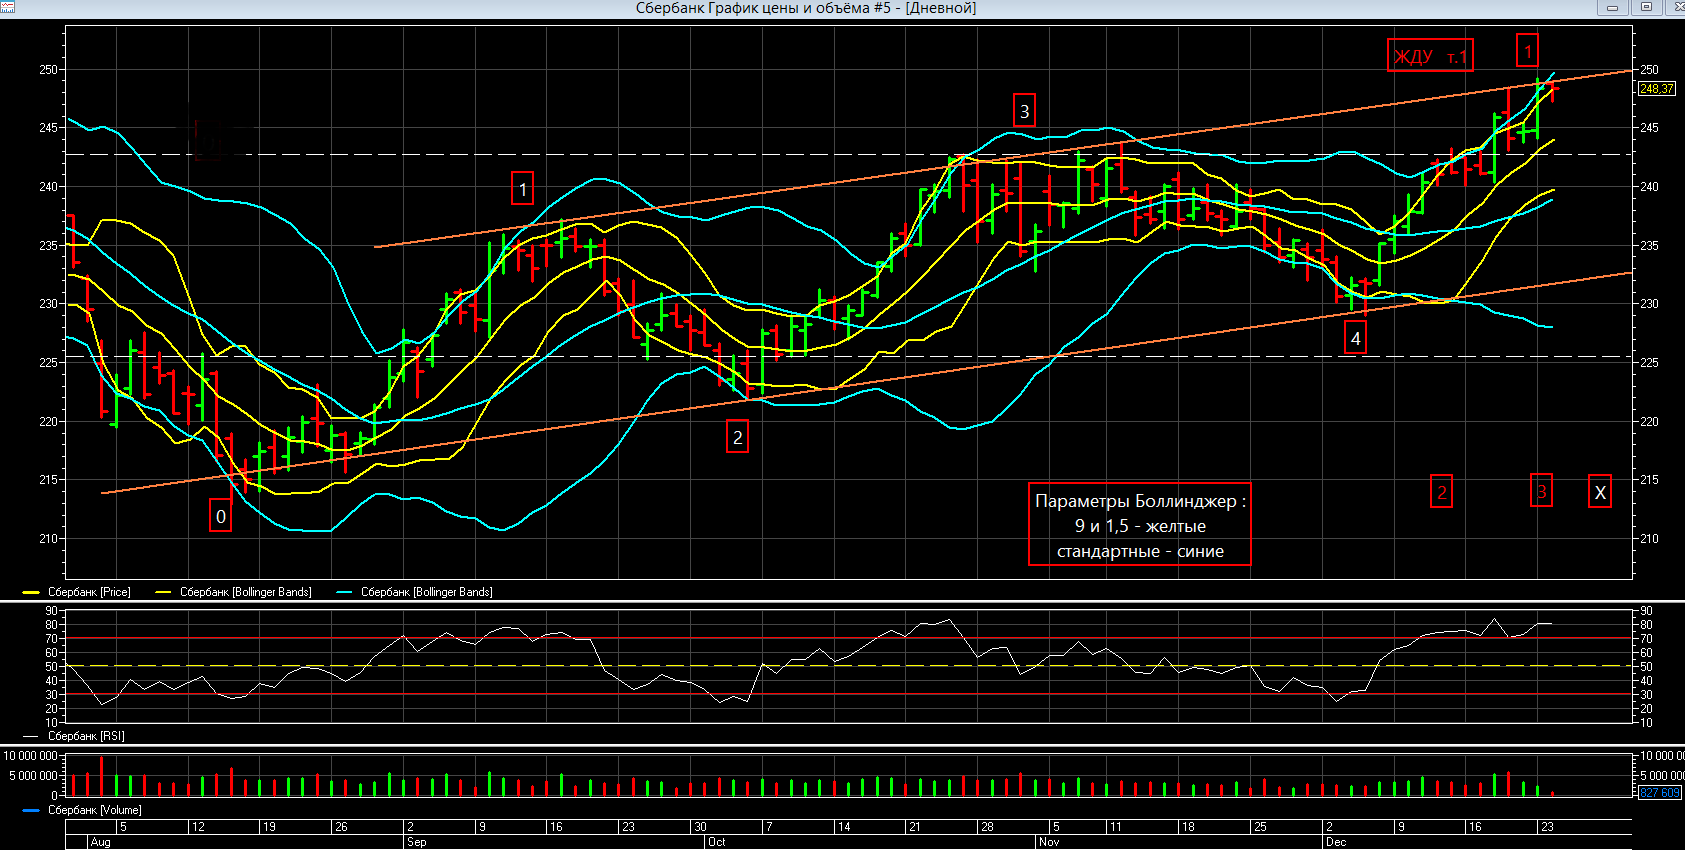Restore the chart window size
Viewport: 1685px width, 850px height.
1646,7
